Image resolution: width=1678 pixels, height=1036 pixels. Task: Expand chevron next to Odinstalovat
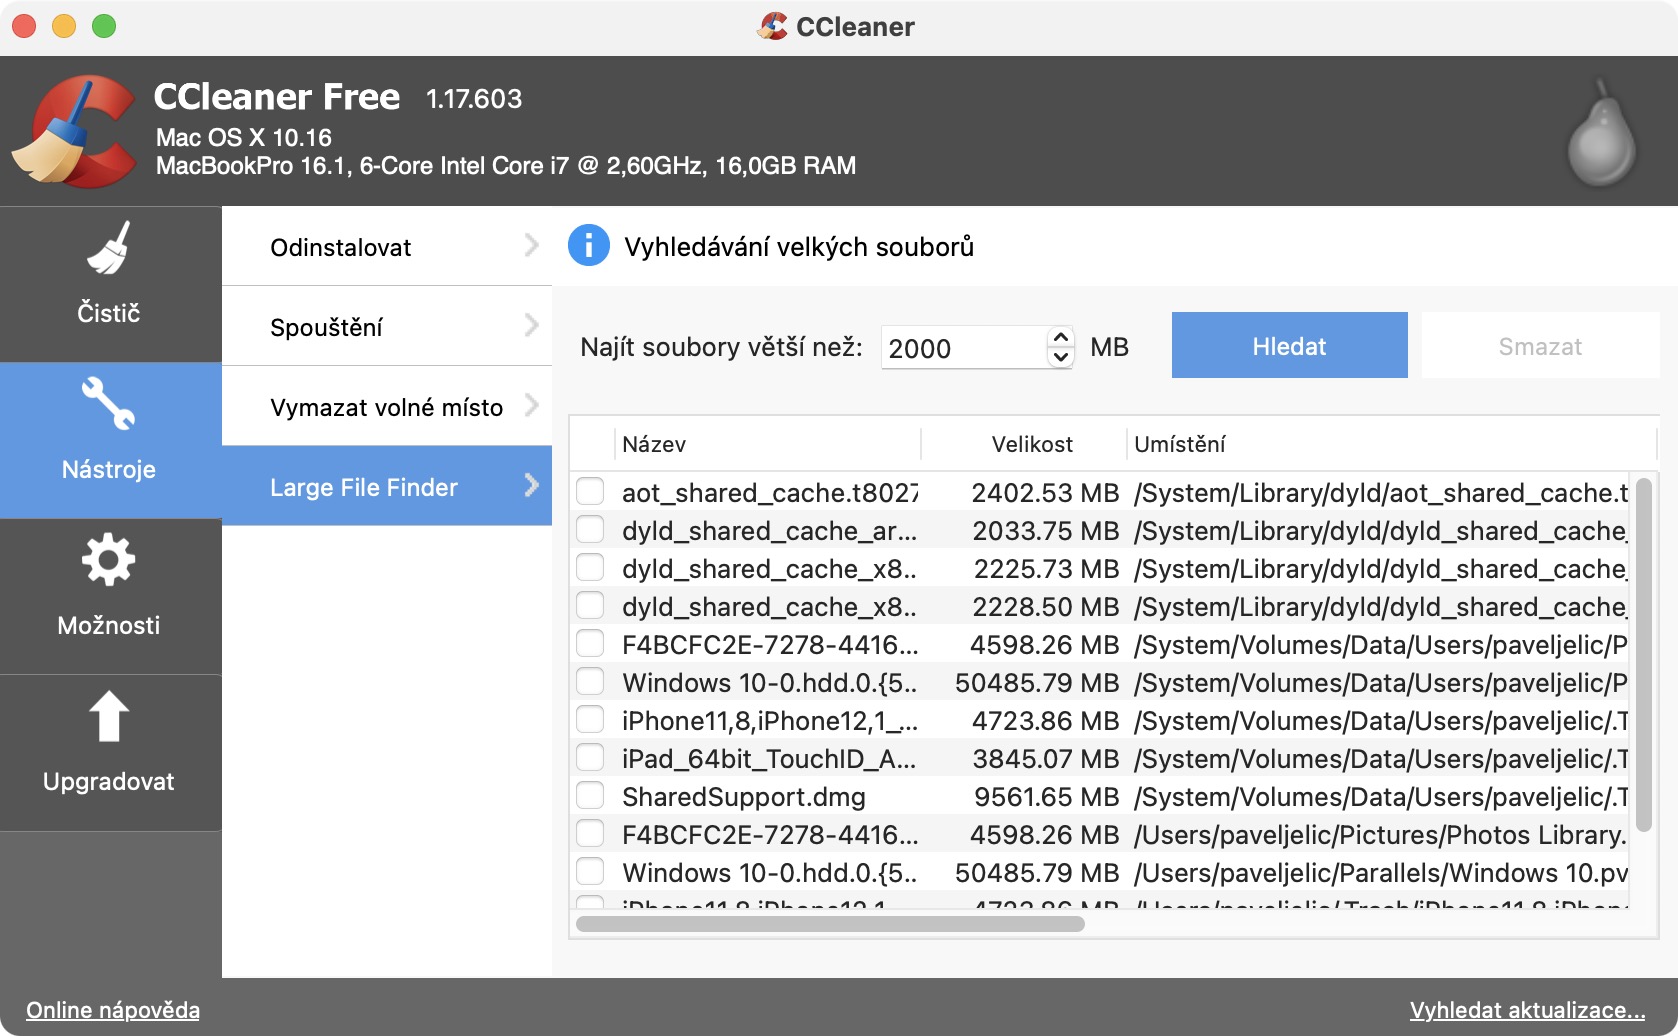click(x=531, y=245)
